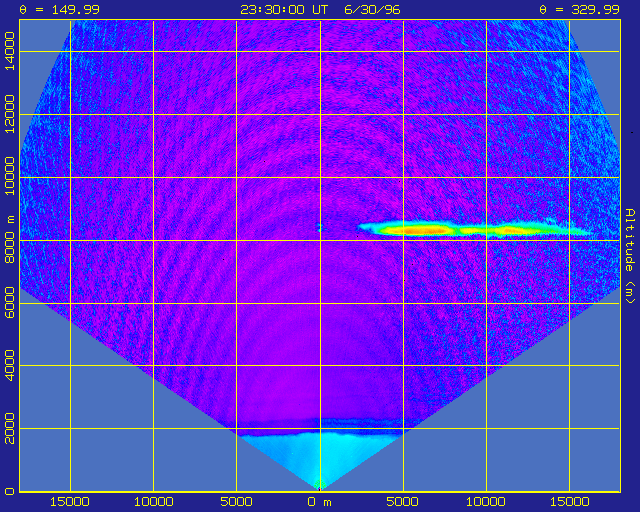Select the 2000 altitude axis label
Viewport: 640px width, 512px height.
(9, 428)
